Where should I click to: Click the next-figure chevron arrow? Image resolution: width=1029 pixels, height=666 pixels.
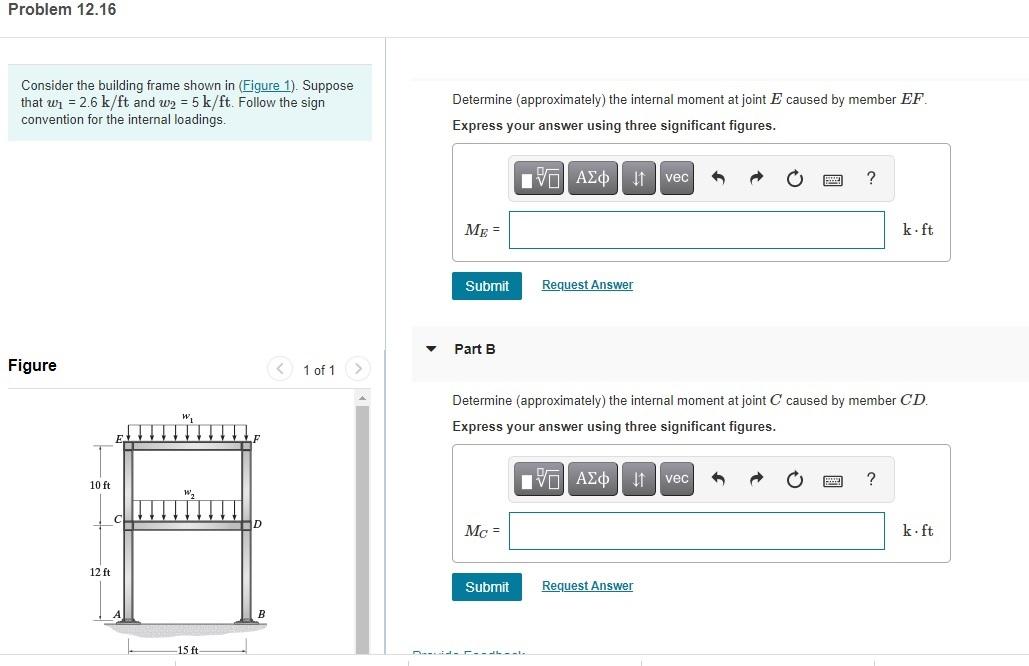point(358,369)
